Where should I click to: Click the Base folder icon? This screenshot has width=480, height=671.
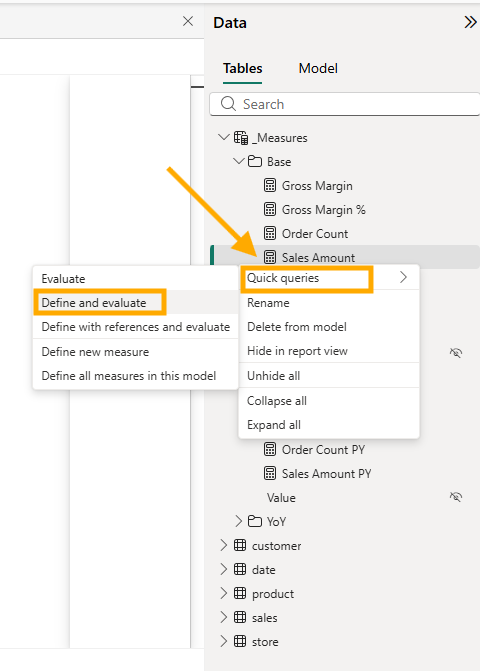point(255,161)
